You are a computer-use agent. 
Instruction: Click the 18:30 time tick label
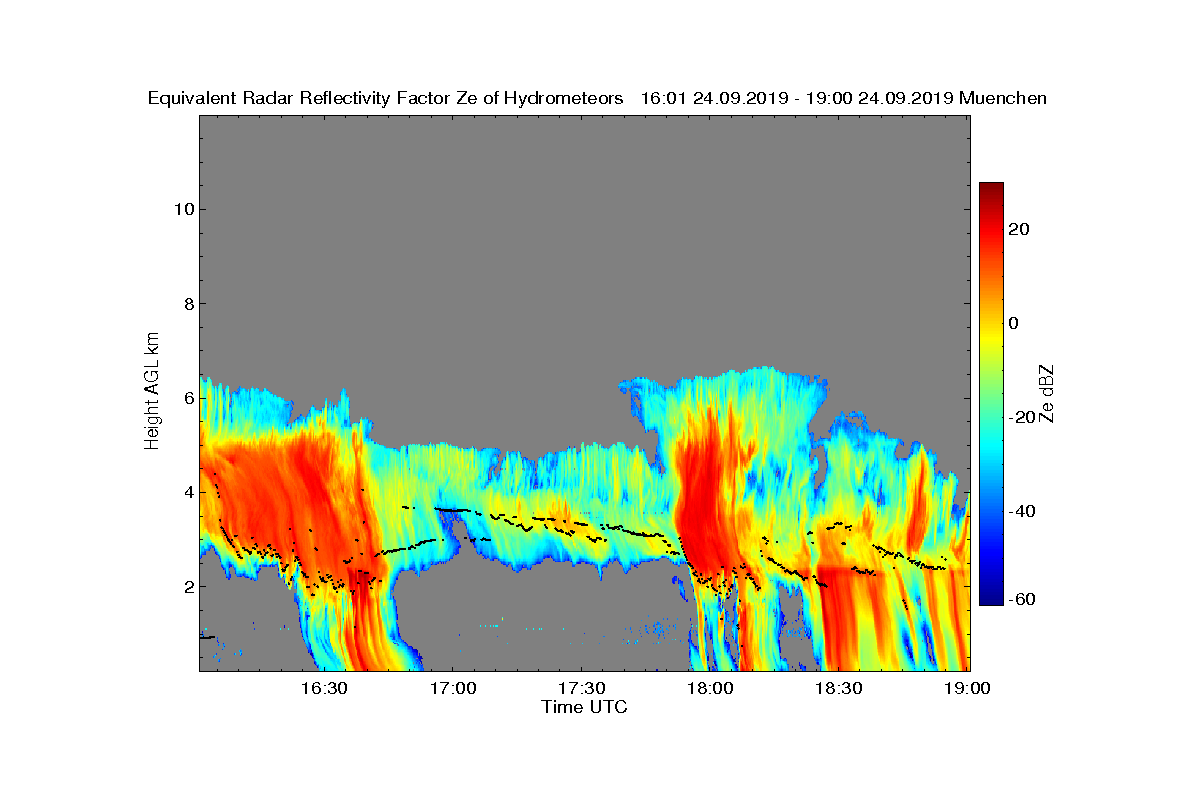click(840, 689)
